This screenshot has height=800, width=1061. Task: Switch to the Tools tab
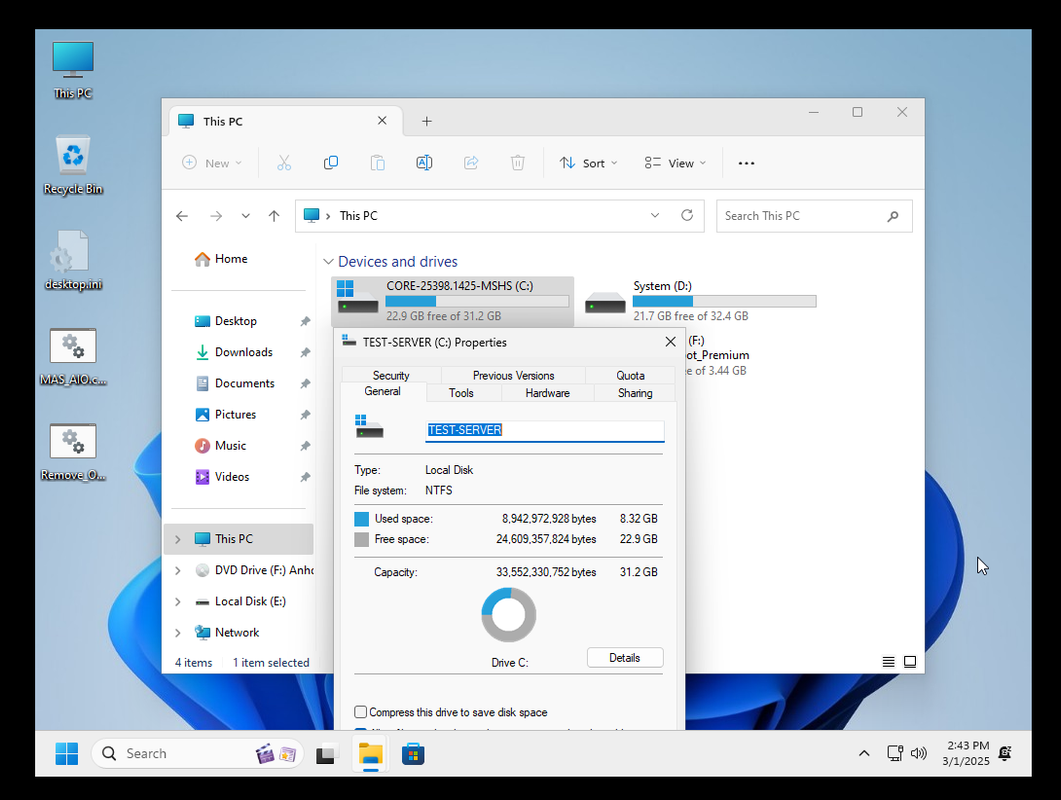(x=461, y=393)
